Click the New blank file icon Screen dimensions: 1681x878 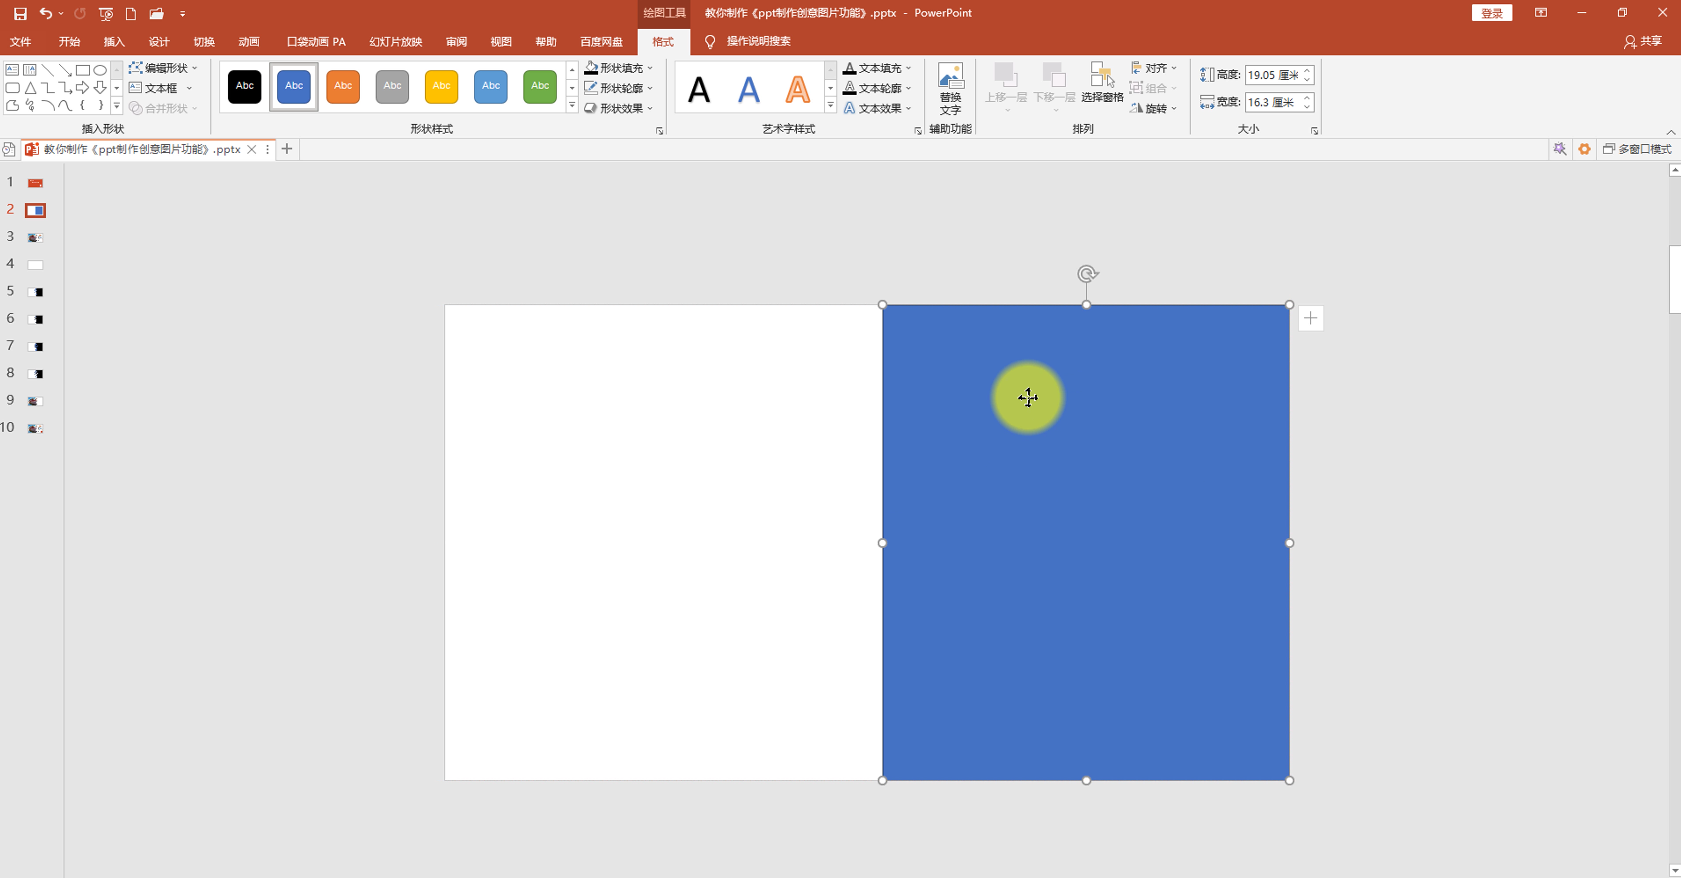click(x=131, y=14)
